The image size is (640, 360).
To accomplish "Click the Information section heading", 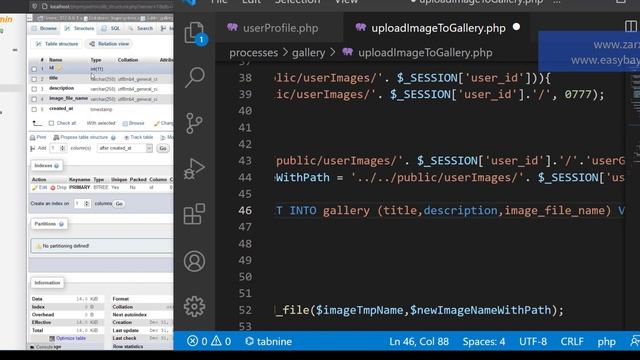I will [47, 283].
